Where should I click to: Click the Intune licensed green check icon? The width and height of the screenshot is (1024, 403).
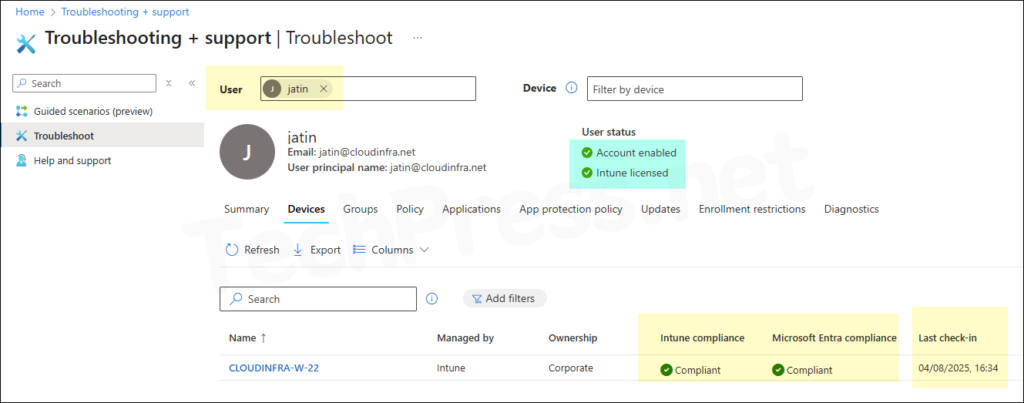coord(587,173)
